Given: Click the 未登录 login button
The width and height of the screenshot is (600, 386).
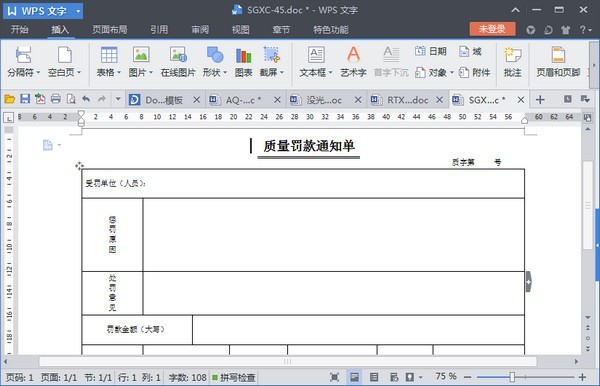Looking at the screenshot, I should pyautogui.click(x=492, y=29).
